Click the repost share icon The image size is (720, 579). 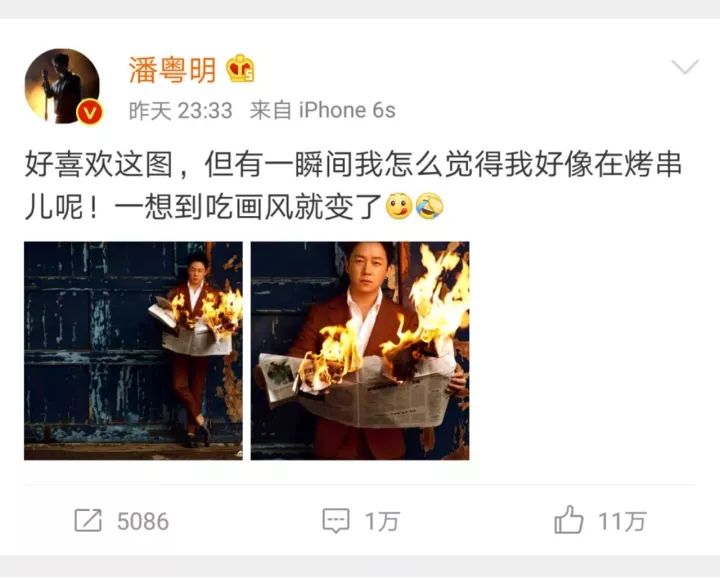coord(88,521)
